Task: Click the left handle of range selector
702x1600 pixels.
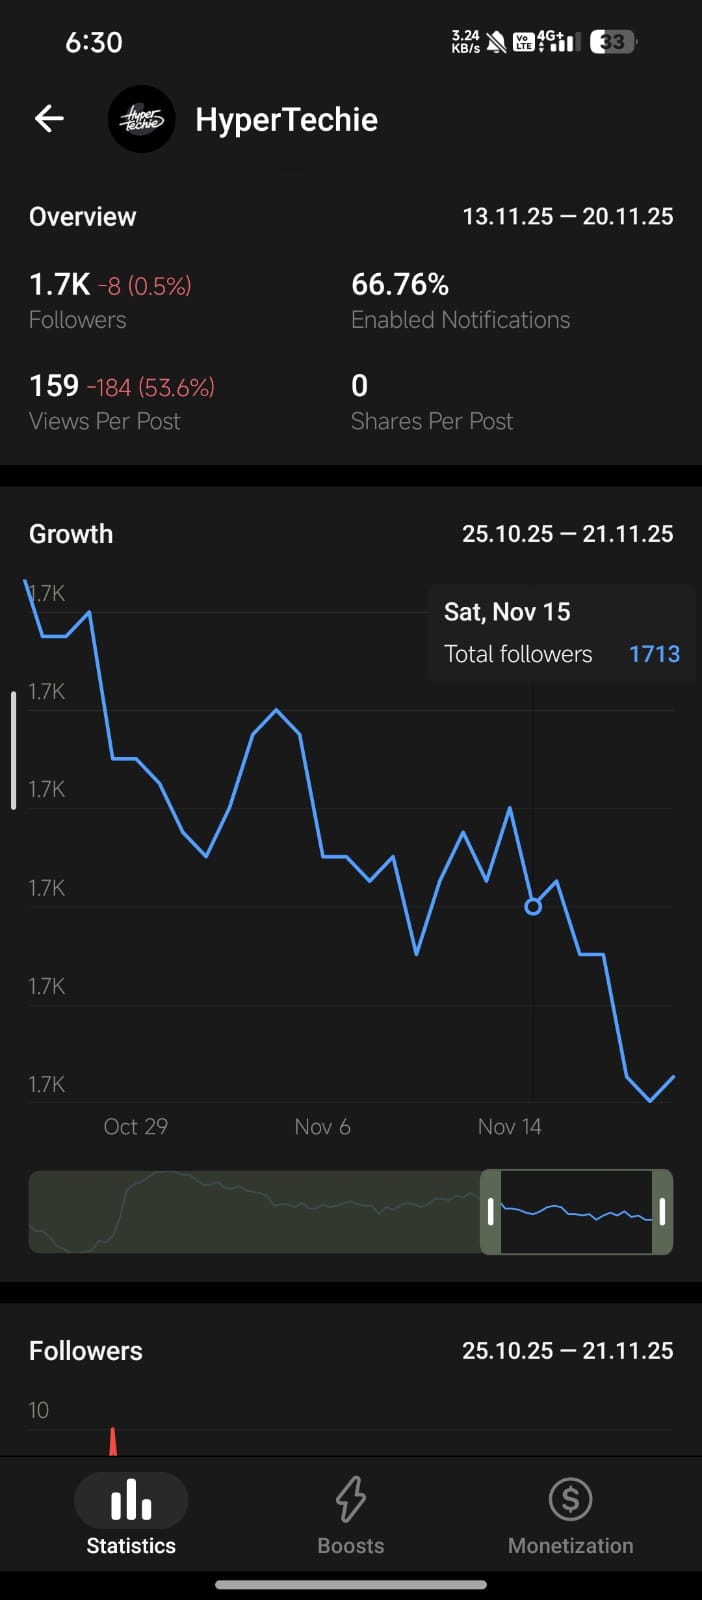Action: coord(490,1212)
